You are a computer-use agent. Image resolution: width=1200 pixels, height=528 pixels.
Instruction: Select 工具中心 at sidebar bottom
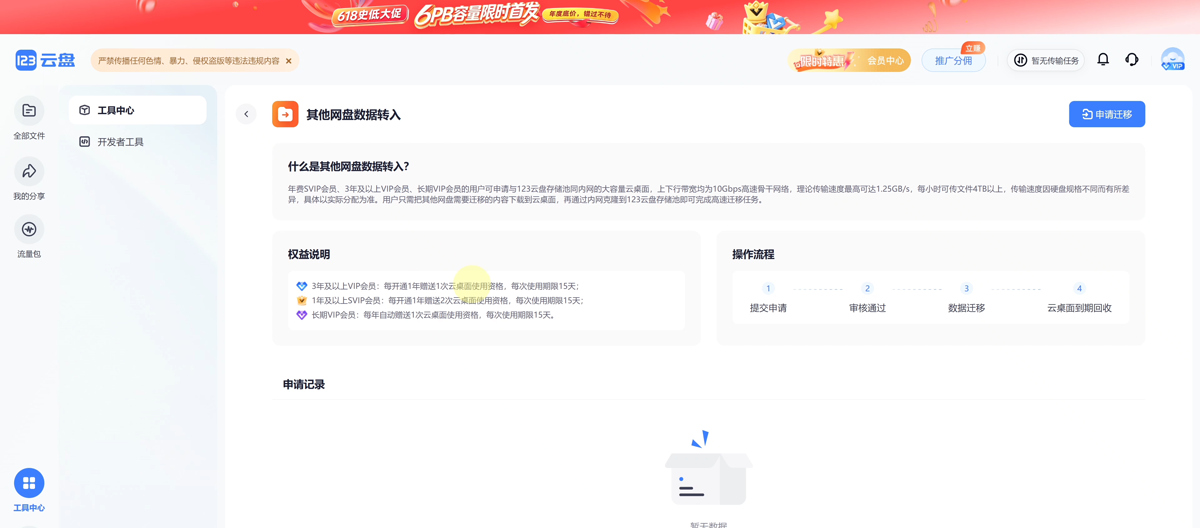(29, 491)
